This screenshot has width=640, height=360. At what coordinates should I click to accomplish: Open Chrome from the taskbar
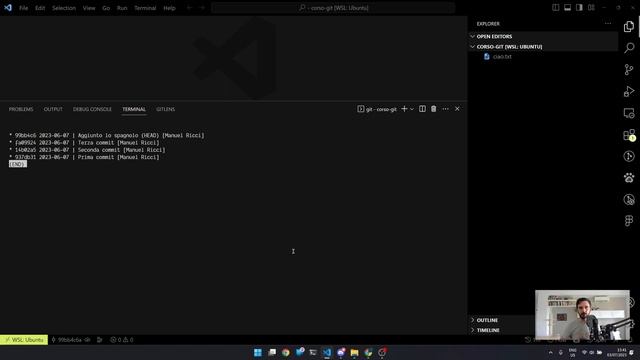[x=286, y=352]
